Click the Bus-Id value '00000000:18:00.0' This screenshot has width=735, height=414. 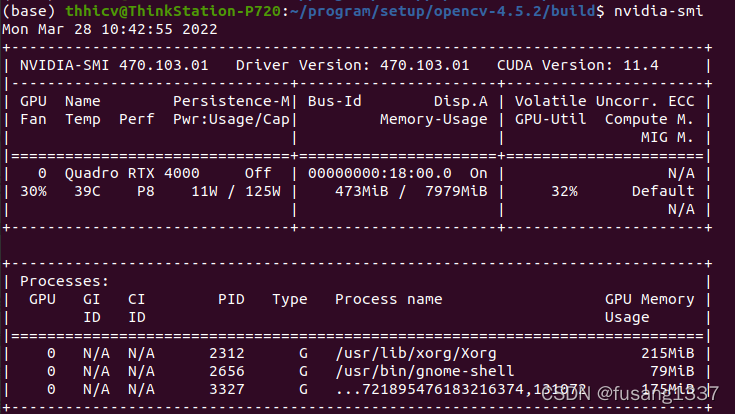380,173
